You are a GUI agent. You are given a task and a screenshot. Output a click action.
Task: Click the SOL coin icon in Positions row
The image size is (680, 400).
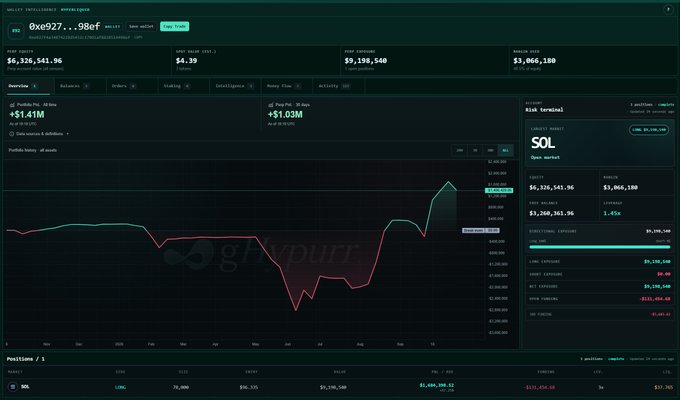tap(13, 387)
